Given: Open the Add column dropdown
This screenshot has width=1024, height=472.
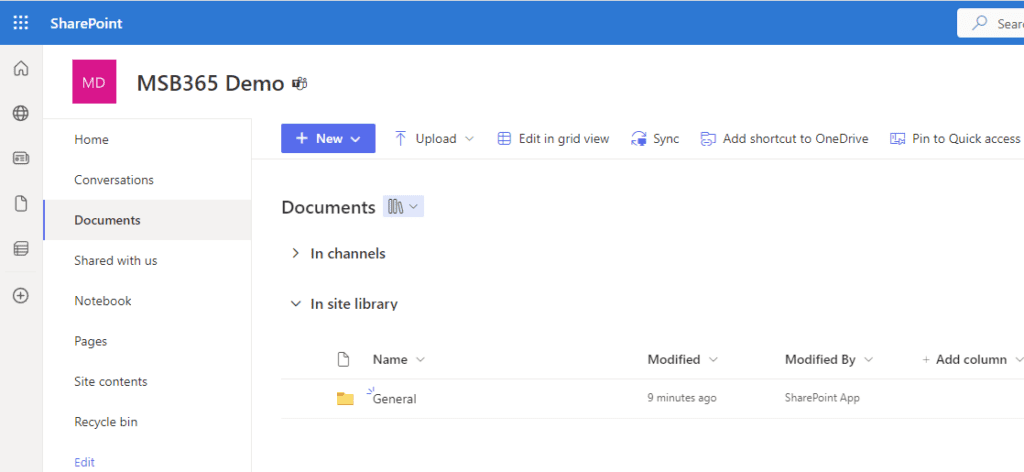Looking at the screenshot, I should coord(1019,360).
